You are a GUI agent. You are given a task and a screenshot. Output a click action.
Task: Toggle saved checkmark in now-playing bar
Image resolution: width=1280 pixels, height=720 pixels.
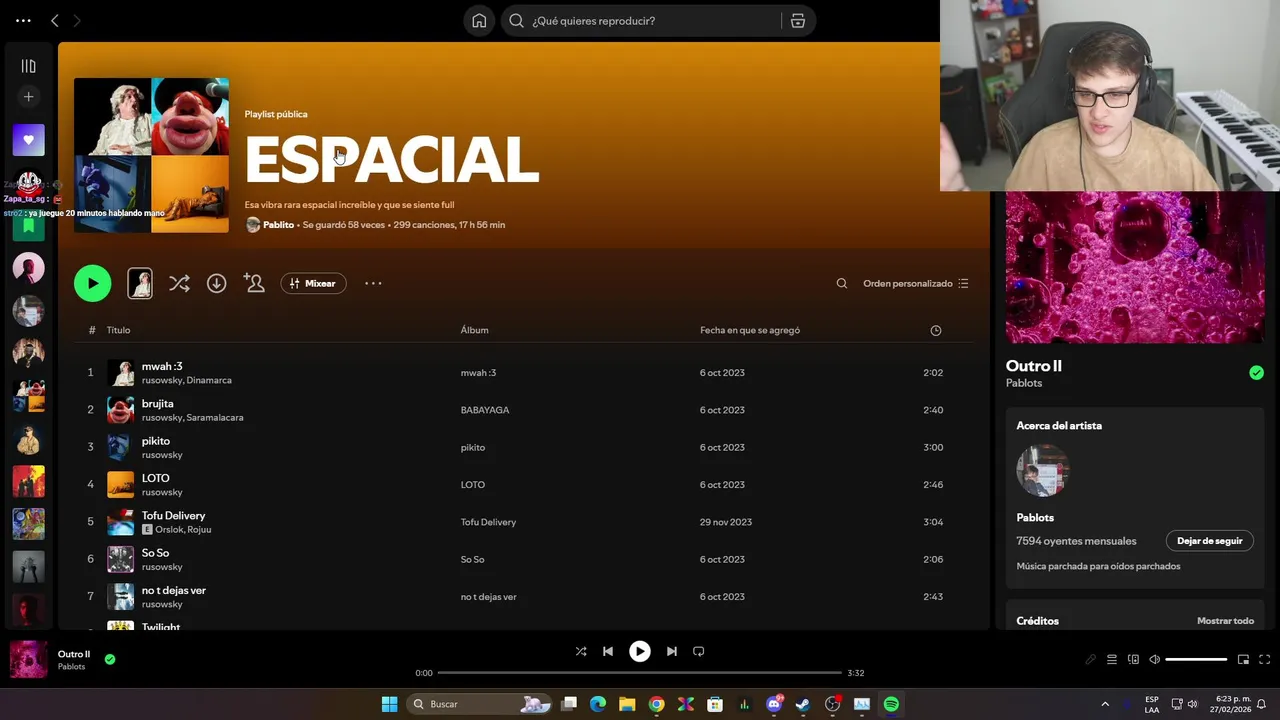coord(110,659)
